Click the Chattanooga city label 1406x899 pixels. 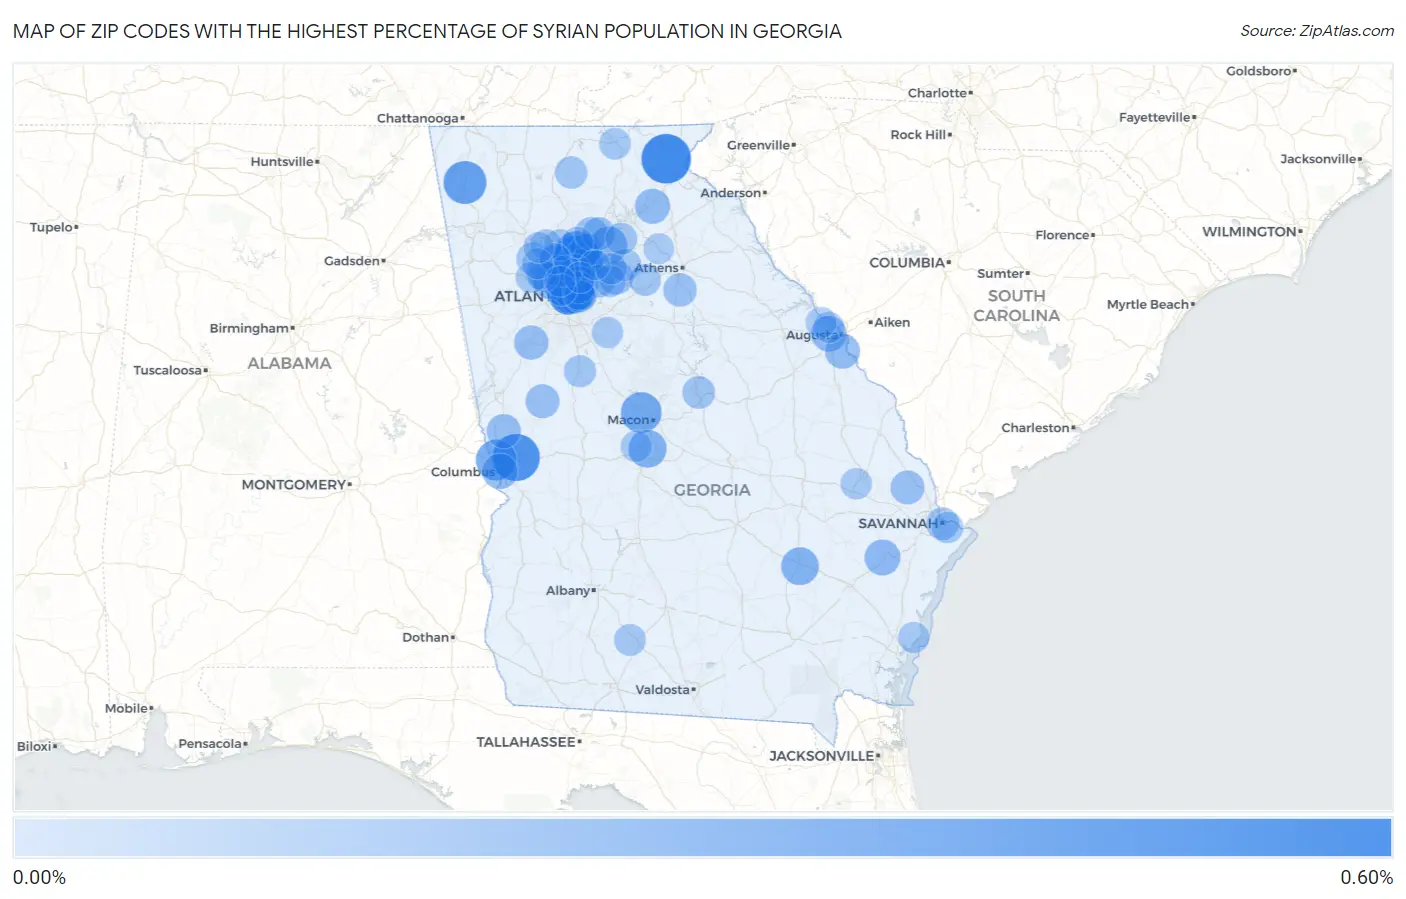418,118
